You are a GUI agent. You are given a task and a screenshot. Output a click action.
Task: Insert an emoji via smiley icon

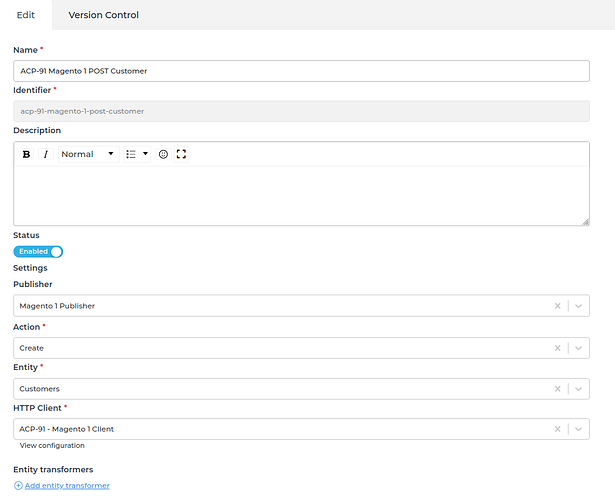pyautogui.click(x=163, y=154)
